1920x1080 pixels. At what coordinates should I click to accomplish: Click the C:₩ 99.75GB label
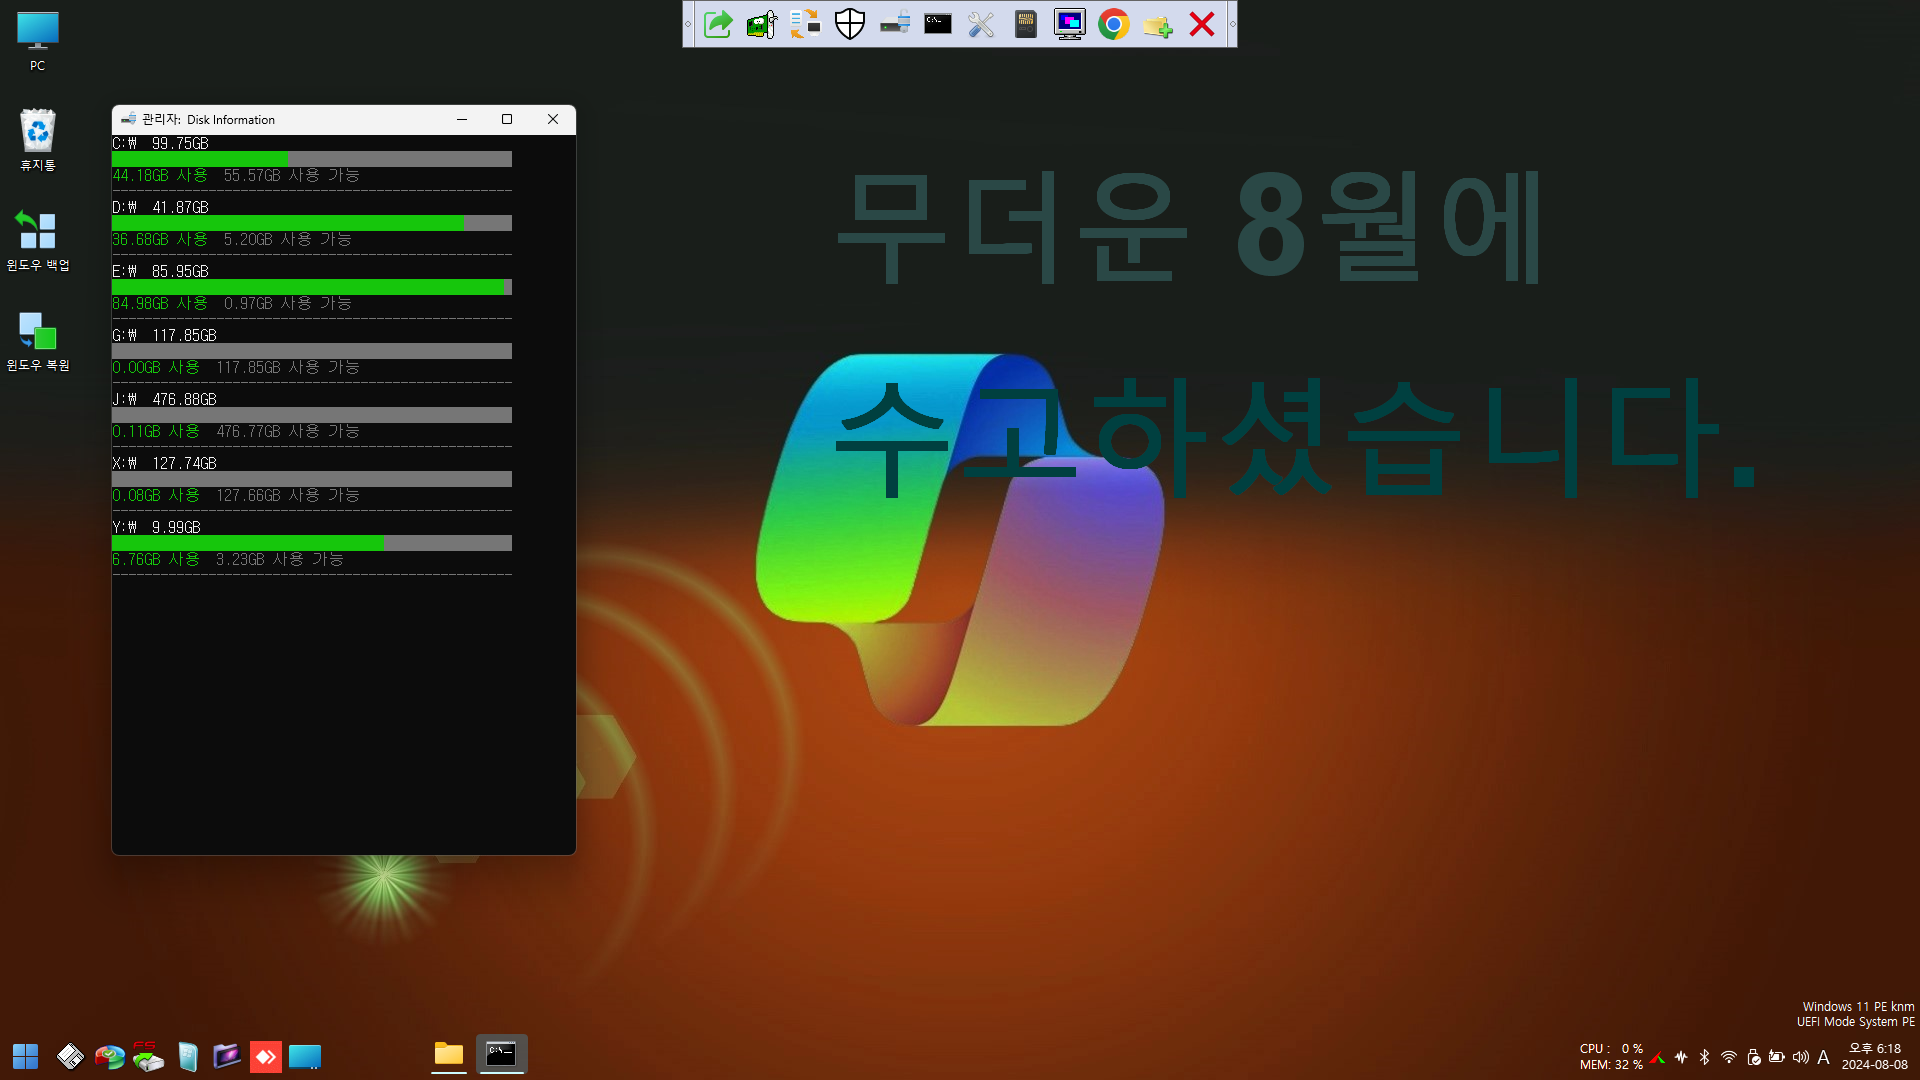coord(161,143)
